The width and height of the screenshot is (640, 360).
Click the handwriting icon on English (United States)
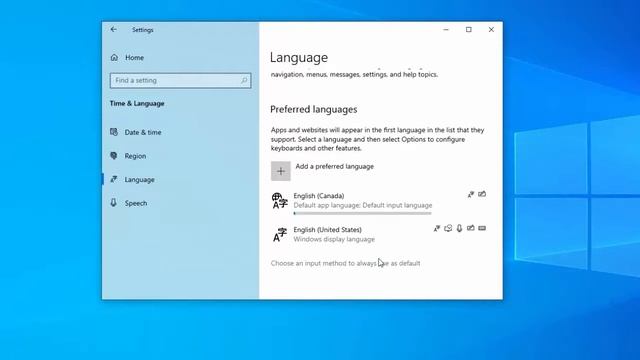pyautogui.click(x=471, y=228)
